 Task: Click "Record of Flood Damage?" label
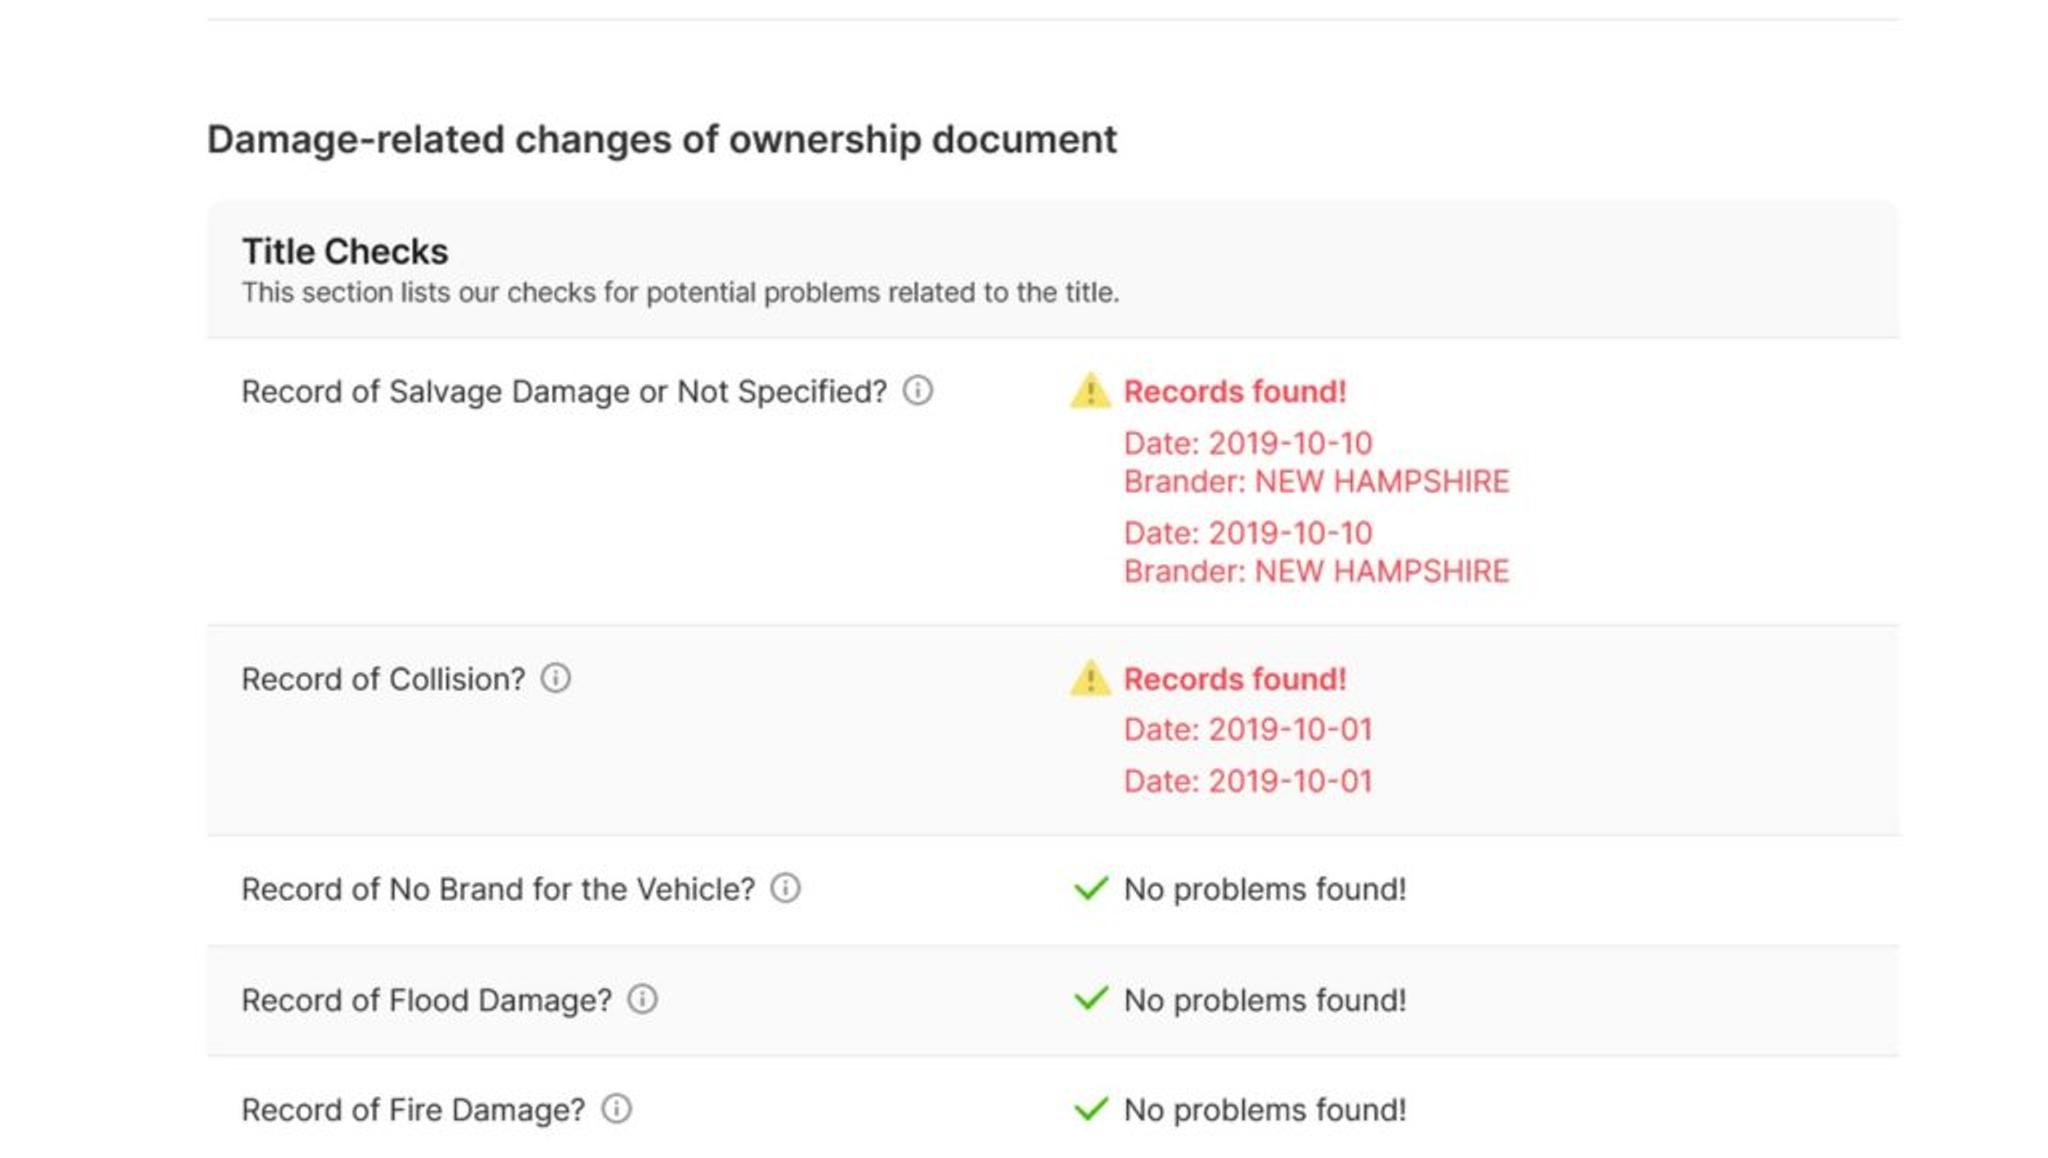427,1001
